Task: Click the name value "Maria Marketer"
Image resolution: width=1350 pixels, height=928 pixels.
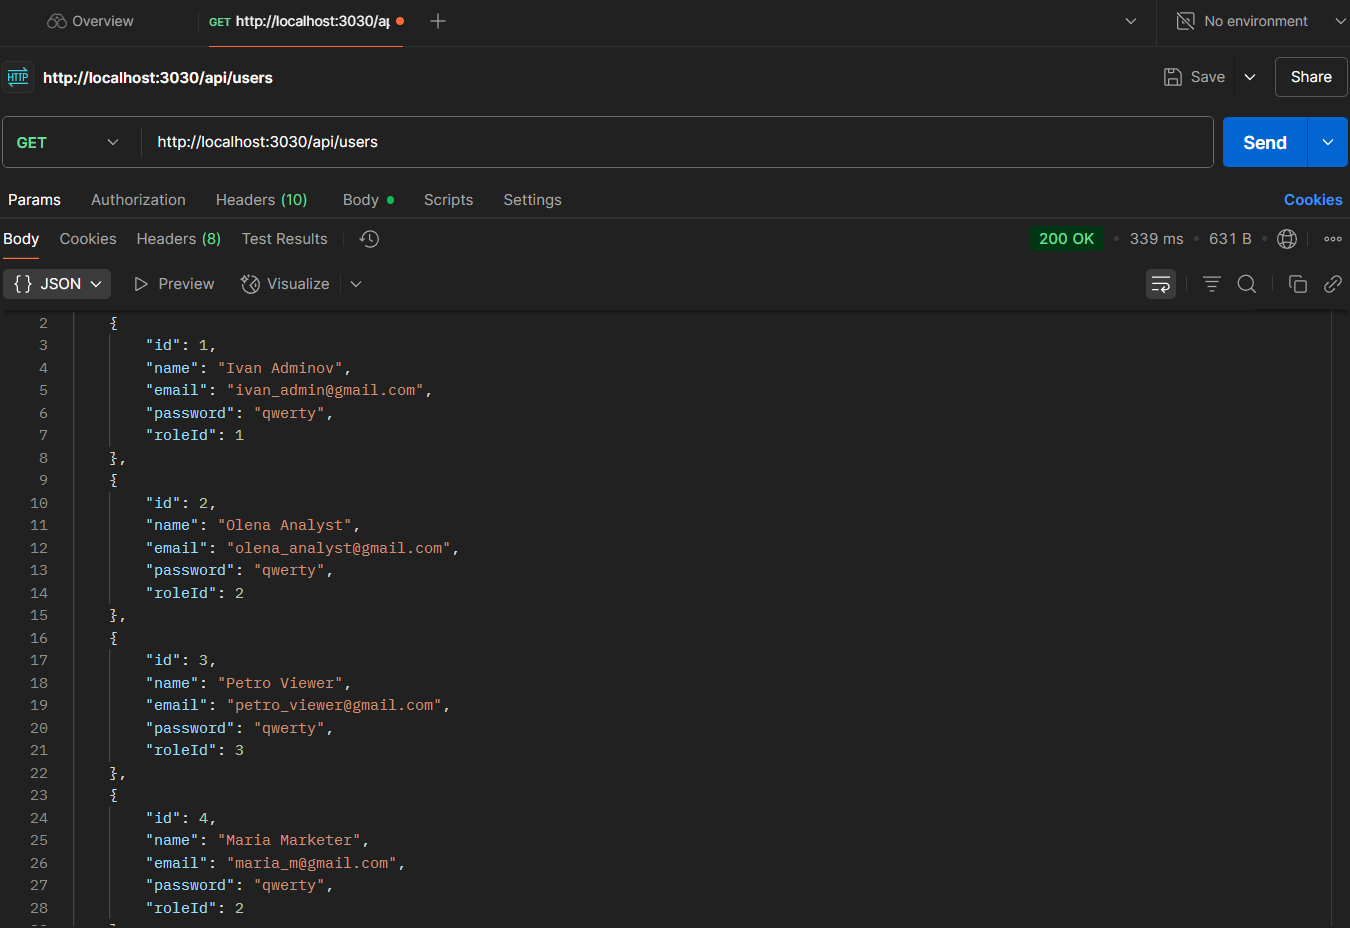Action: pos(290,840)
